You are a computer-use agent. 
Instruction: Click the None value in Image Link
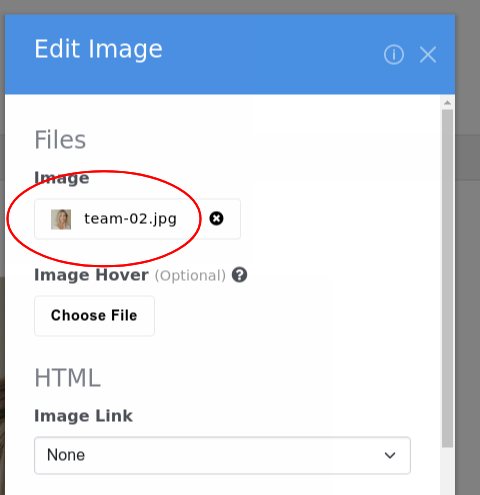point(66,455)
